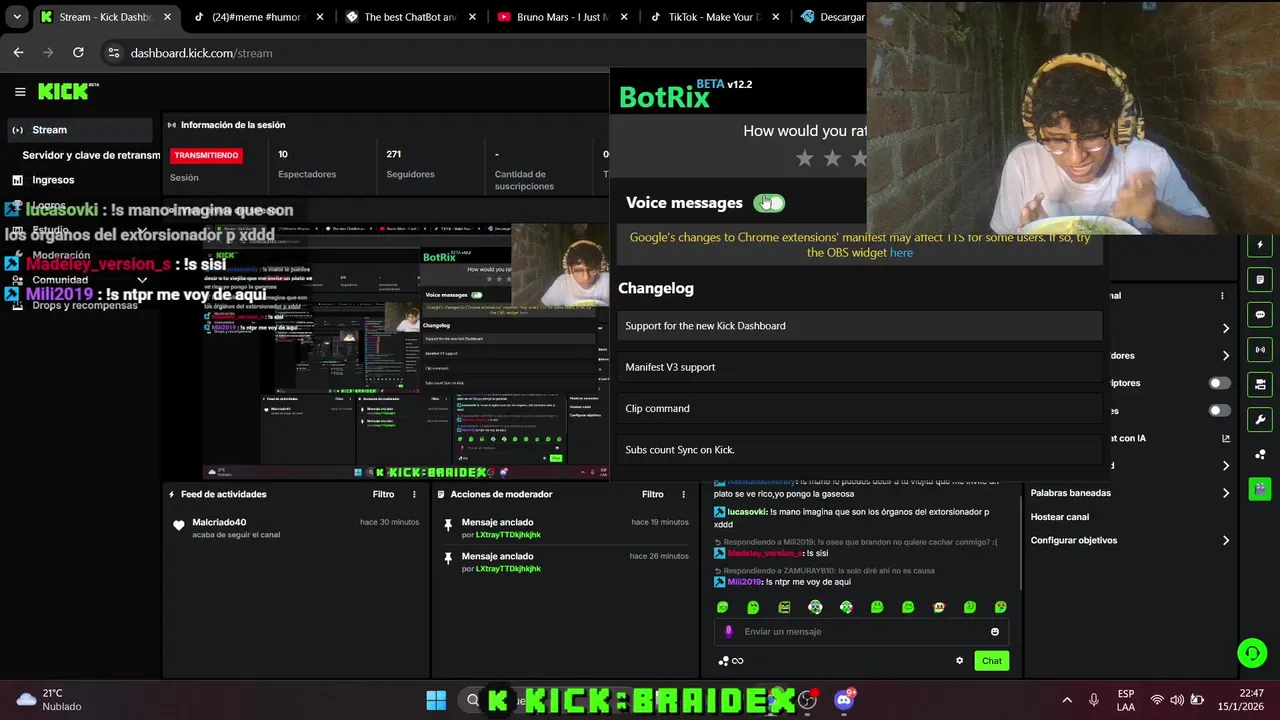Image resolution: width=1280 pixels, height=720 pixels.
Task: Open the browser tab list dropdown
Action: (x=17, y=17)
